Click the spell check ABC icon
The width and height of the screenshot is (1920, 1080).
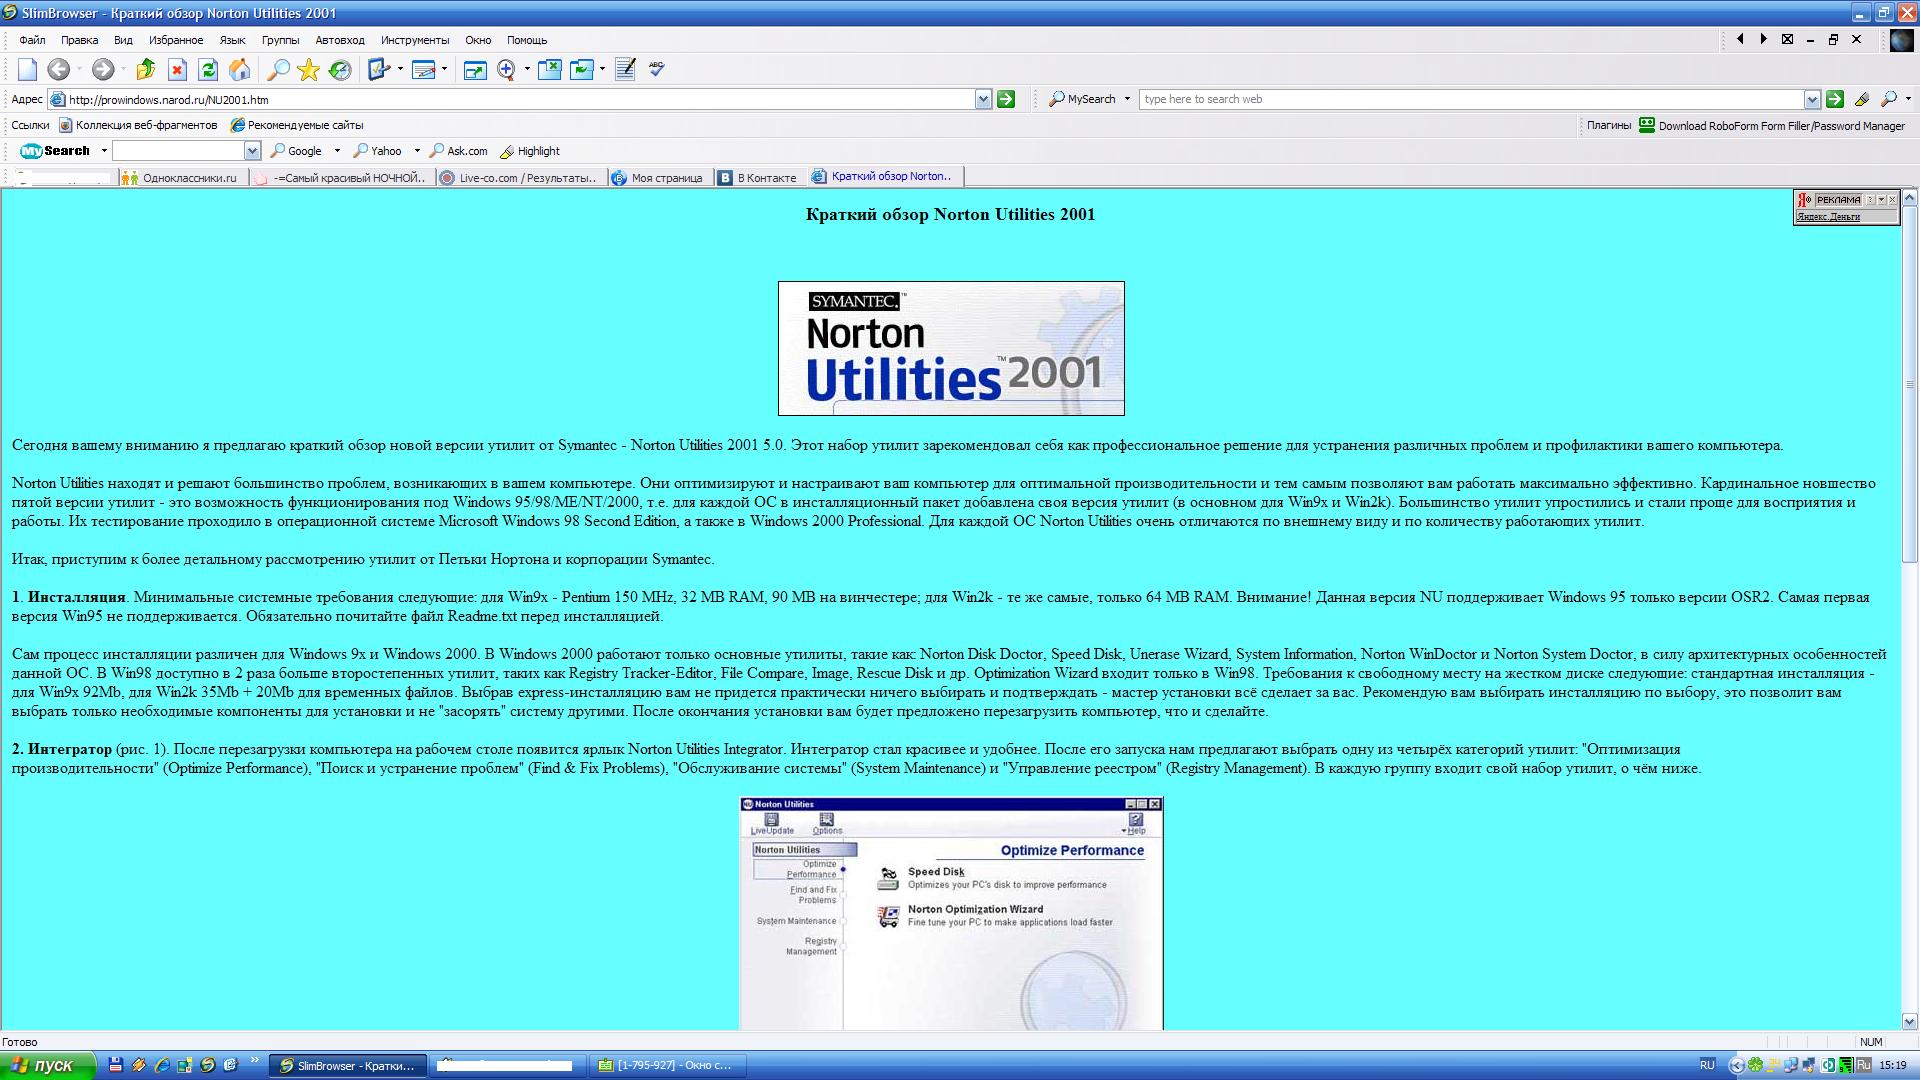pyautogui.click(x=657, y=69)
